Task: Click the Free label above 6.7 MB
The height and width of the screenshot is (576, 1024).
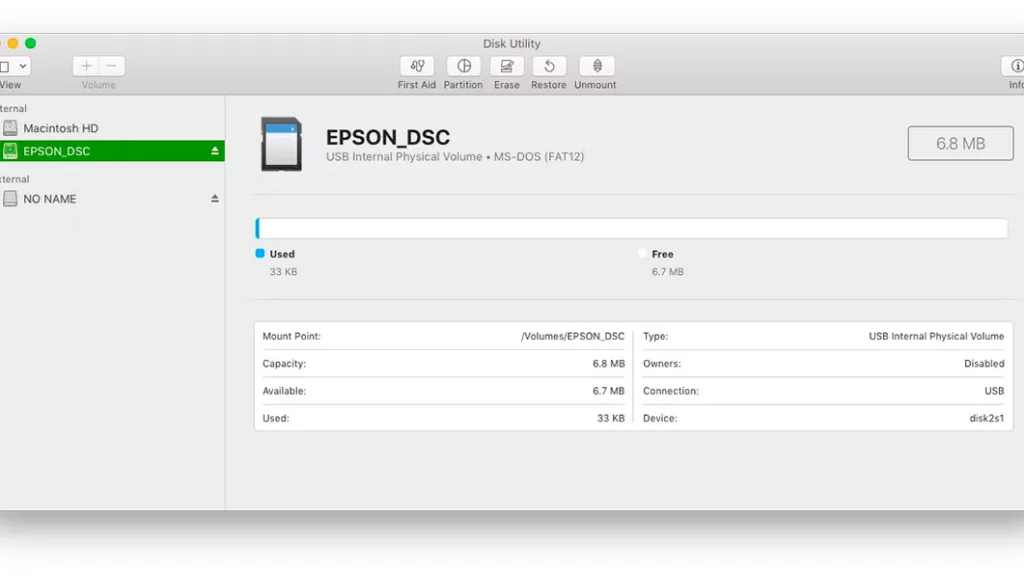Action: pyautogui.click(x=662, y=254)
